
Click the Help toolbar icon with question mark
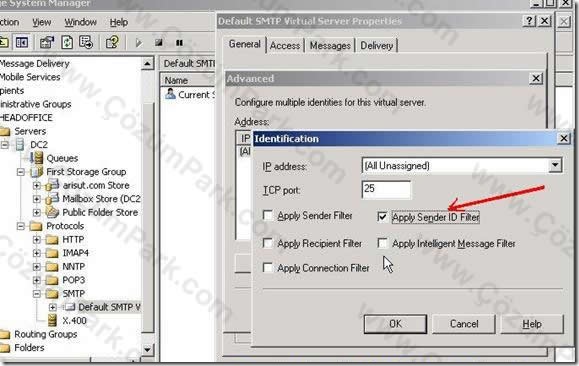[112, 43]
